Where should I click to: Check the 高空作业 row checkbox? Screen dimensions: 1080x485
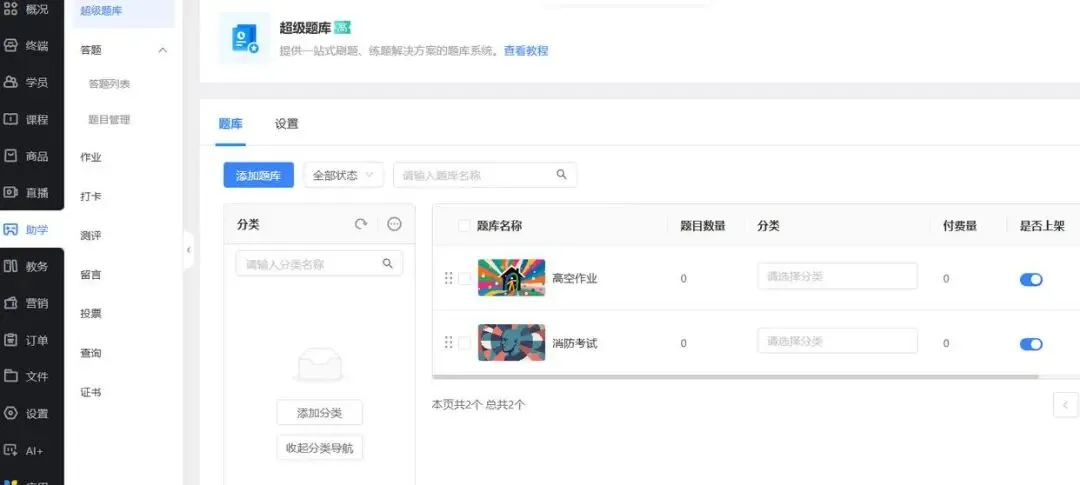click(x=465, y=278)
